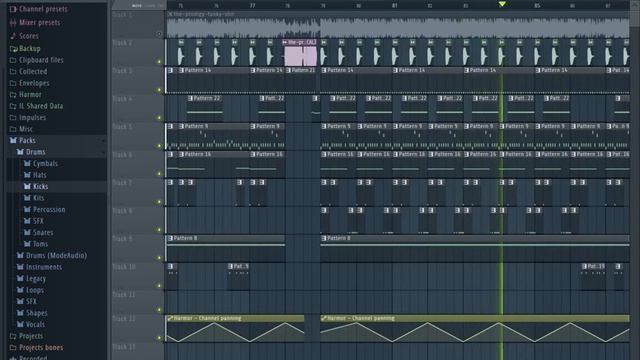Click the Scores note icon
Screen dimensions: 640x360
[x=13, y=36]
